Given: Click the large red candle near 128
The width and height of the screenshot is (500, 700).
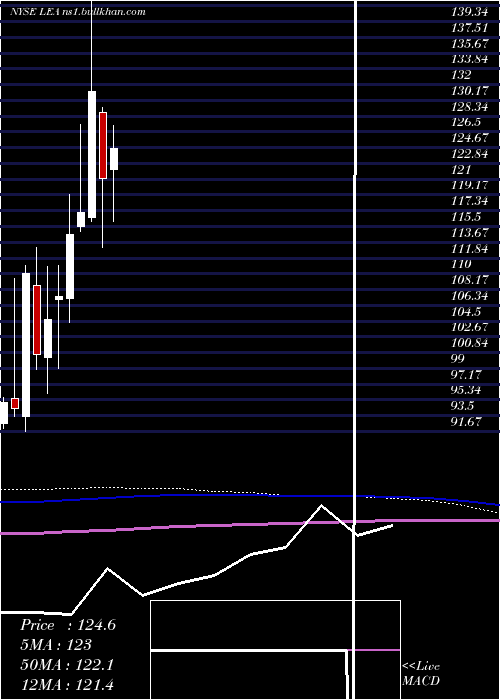Looking at the screenshot, I should pyautogui.click(x=103, y=145).
